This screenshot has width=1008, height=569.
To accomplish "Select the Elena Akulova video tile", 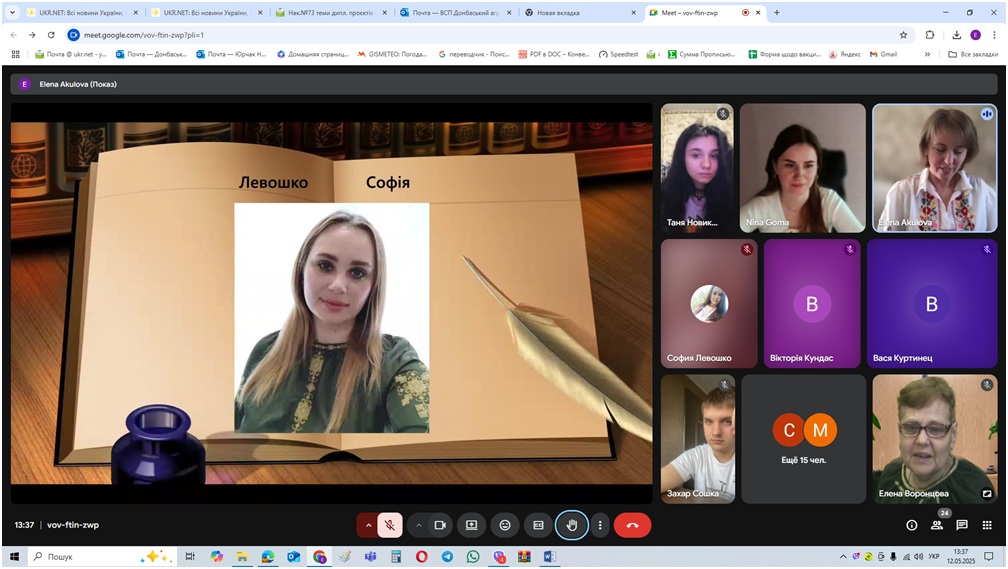I will 935,168.
